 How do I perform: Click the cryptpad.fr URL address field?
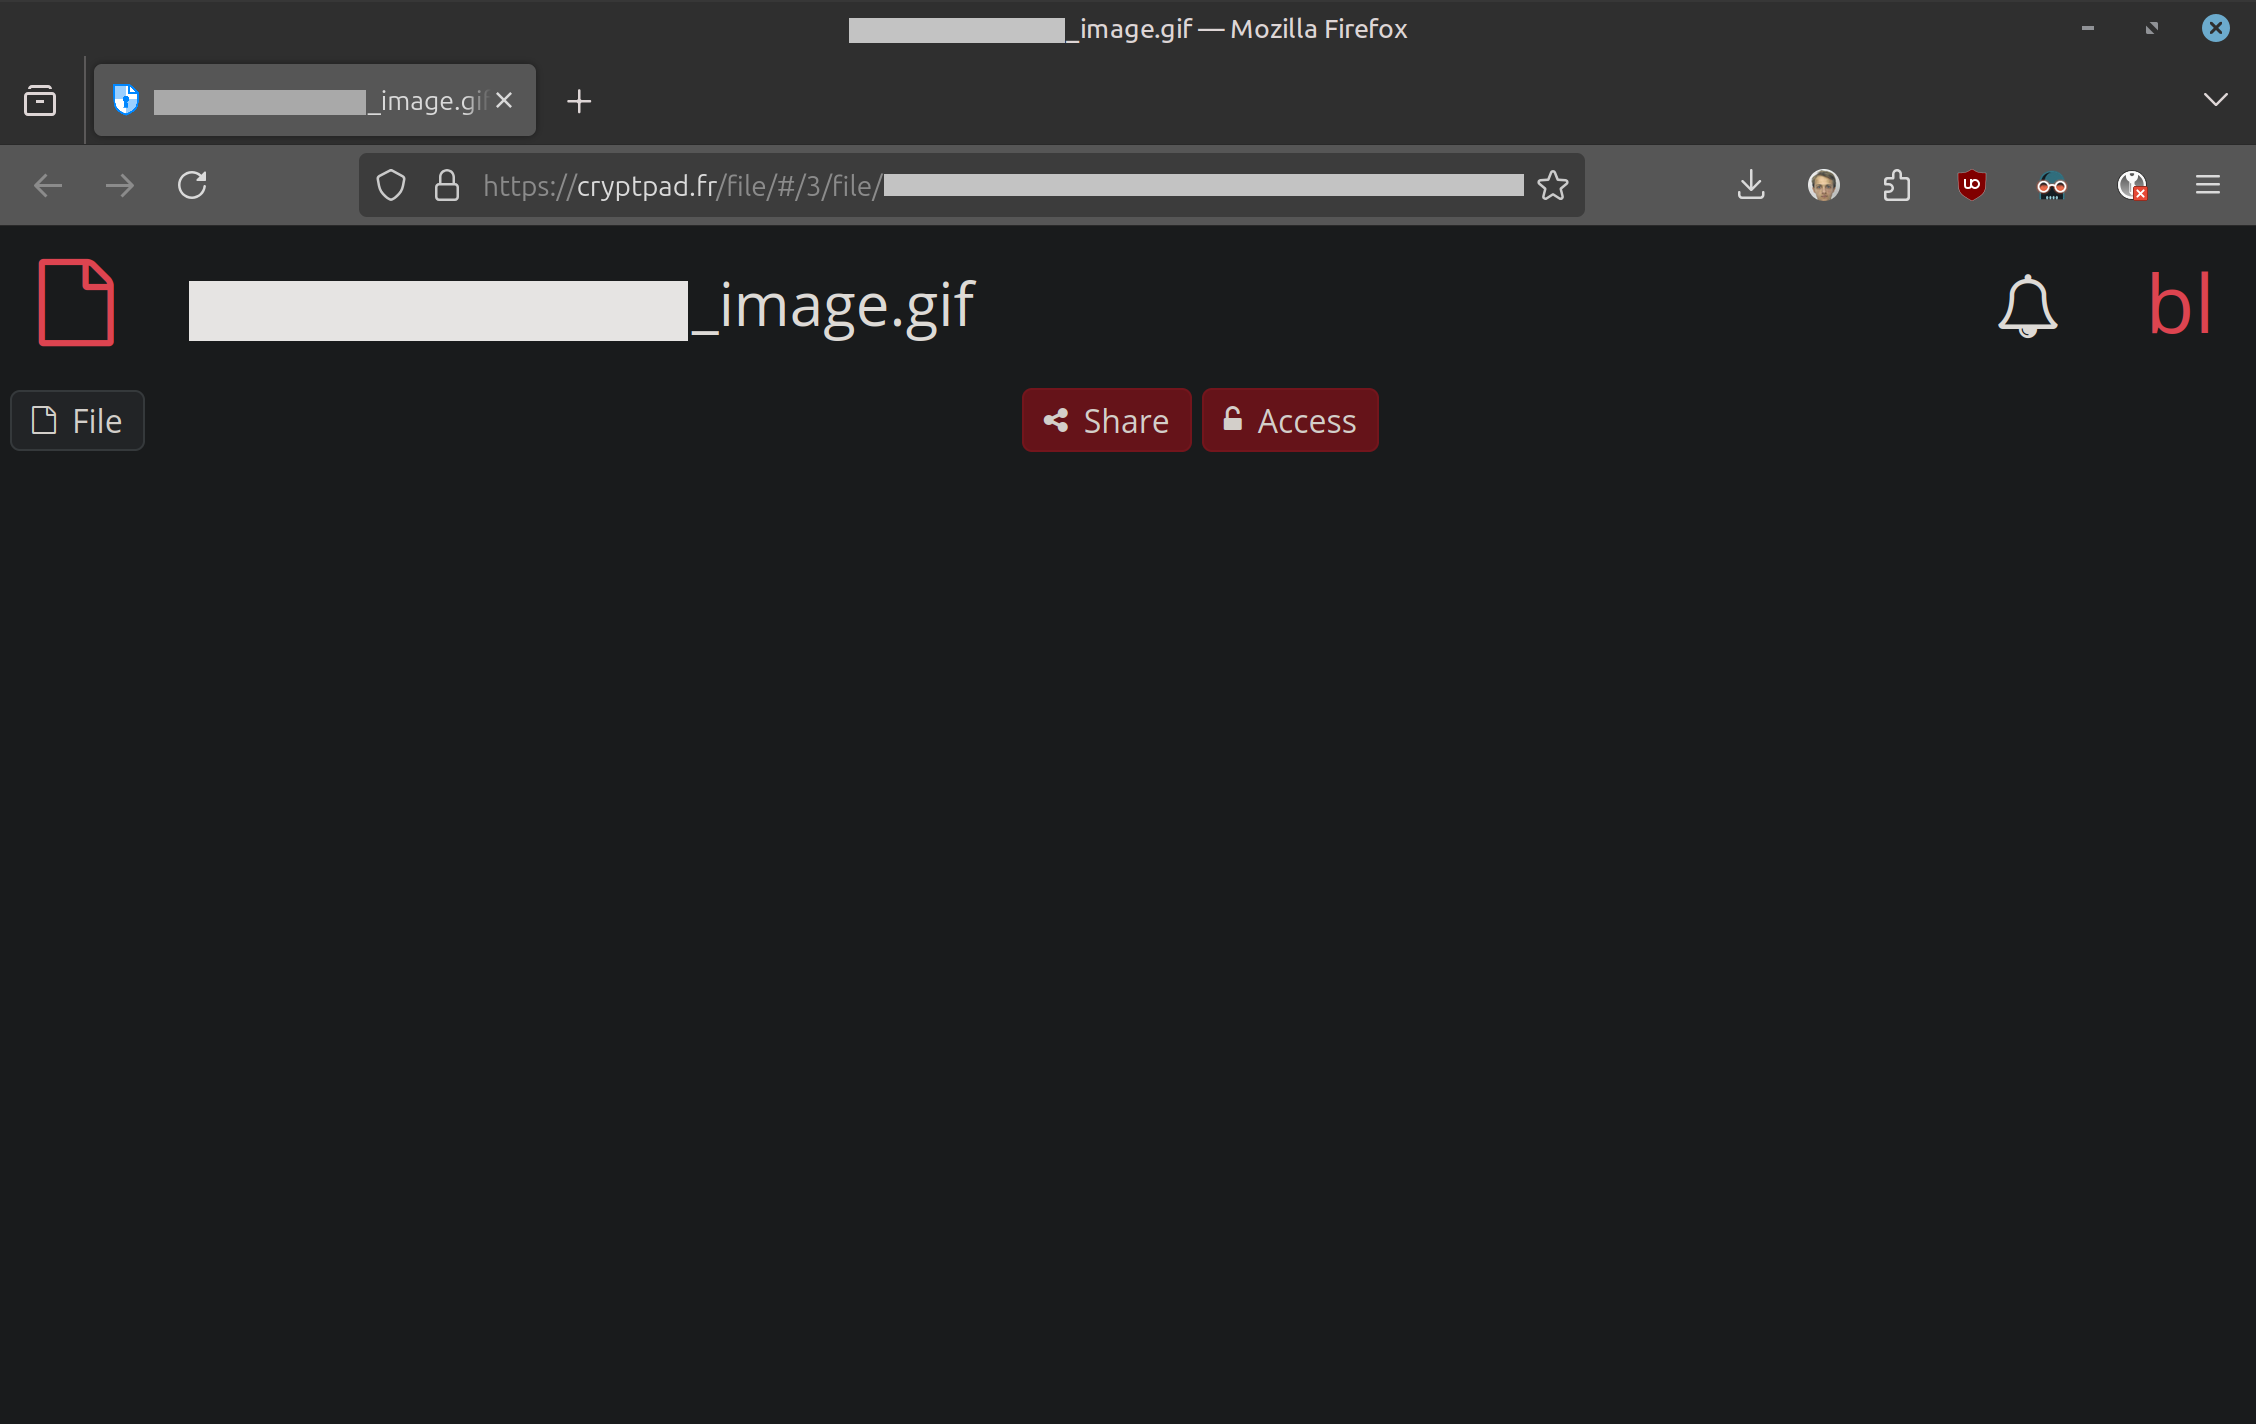click(x=1000, y=186)
